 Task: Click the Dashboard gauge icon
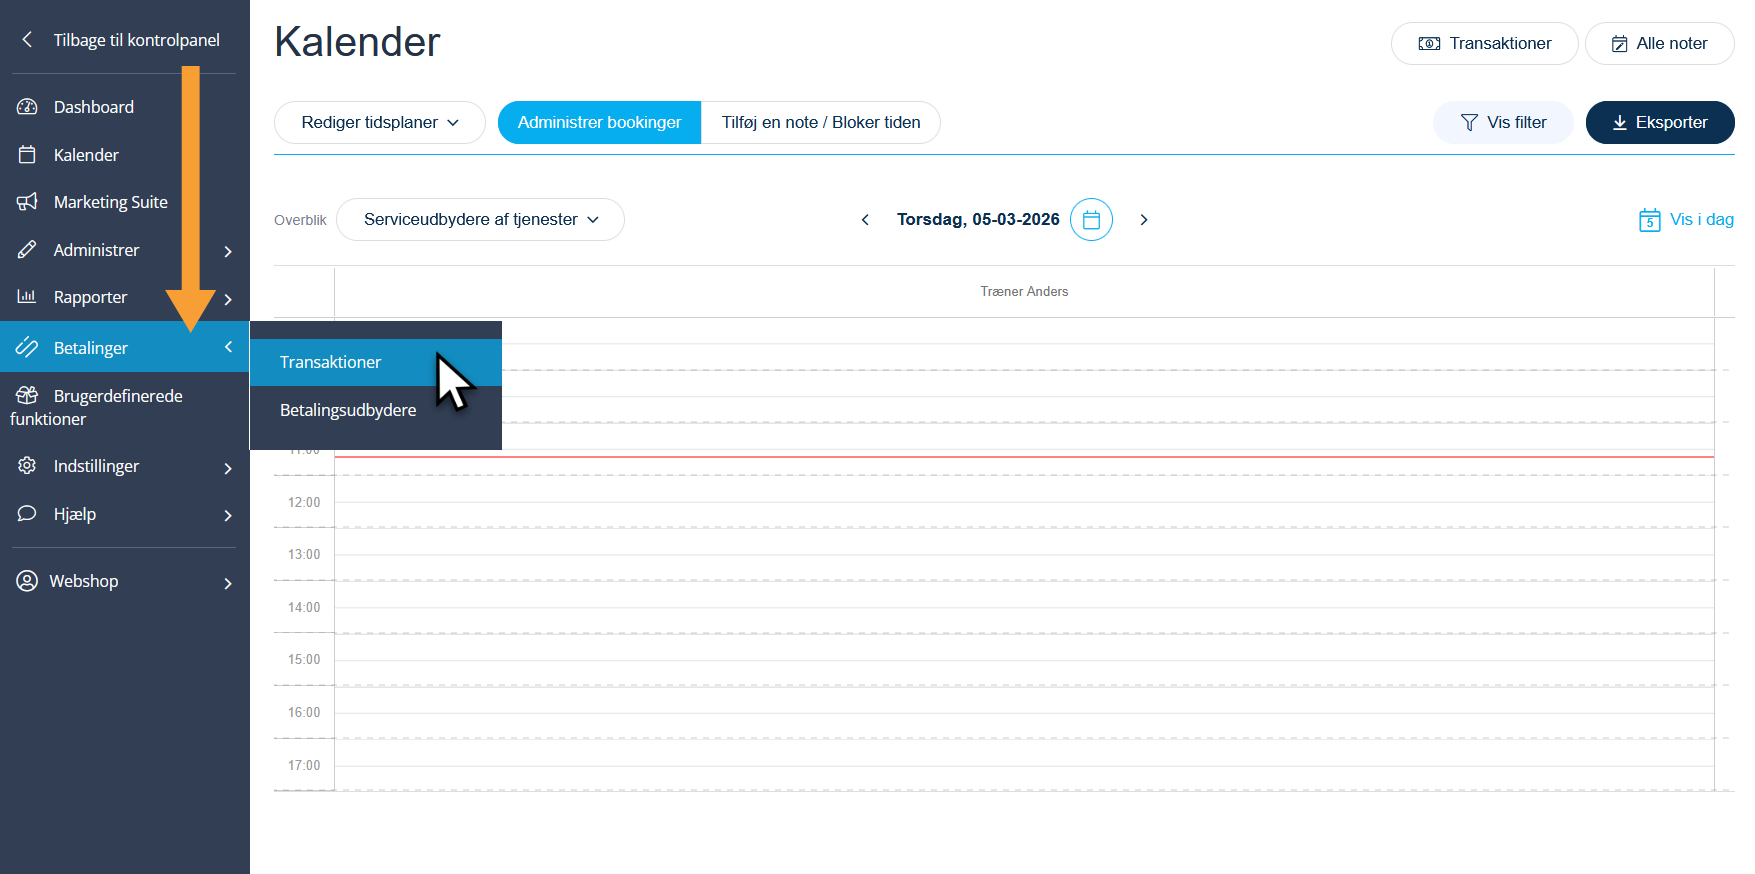click(x=27, y=107)
